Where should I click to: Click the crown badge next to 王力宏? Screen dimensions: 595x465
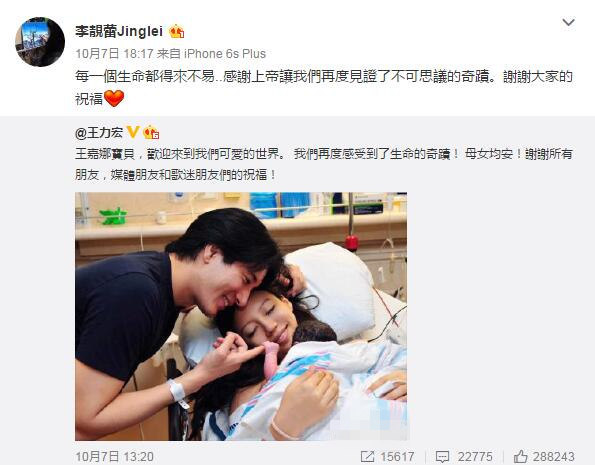(151, 132)
